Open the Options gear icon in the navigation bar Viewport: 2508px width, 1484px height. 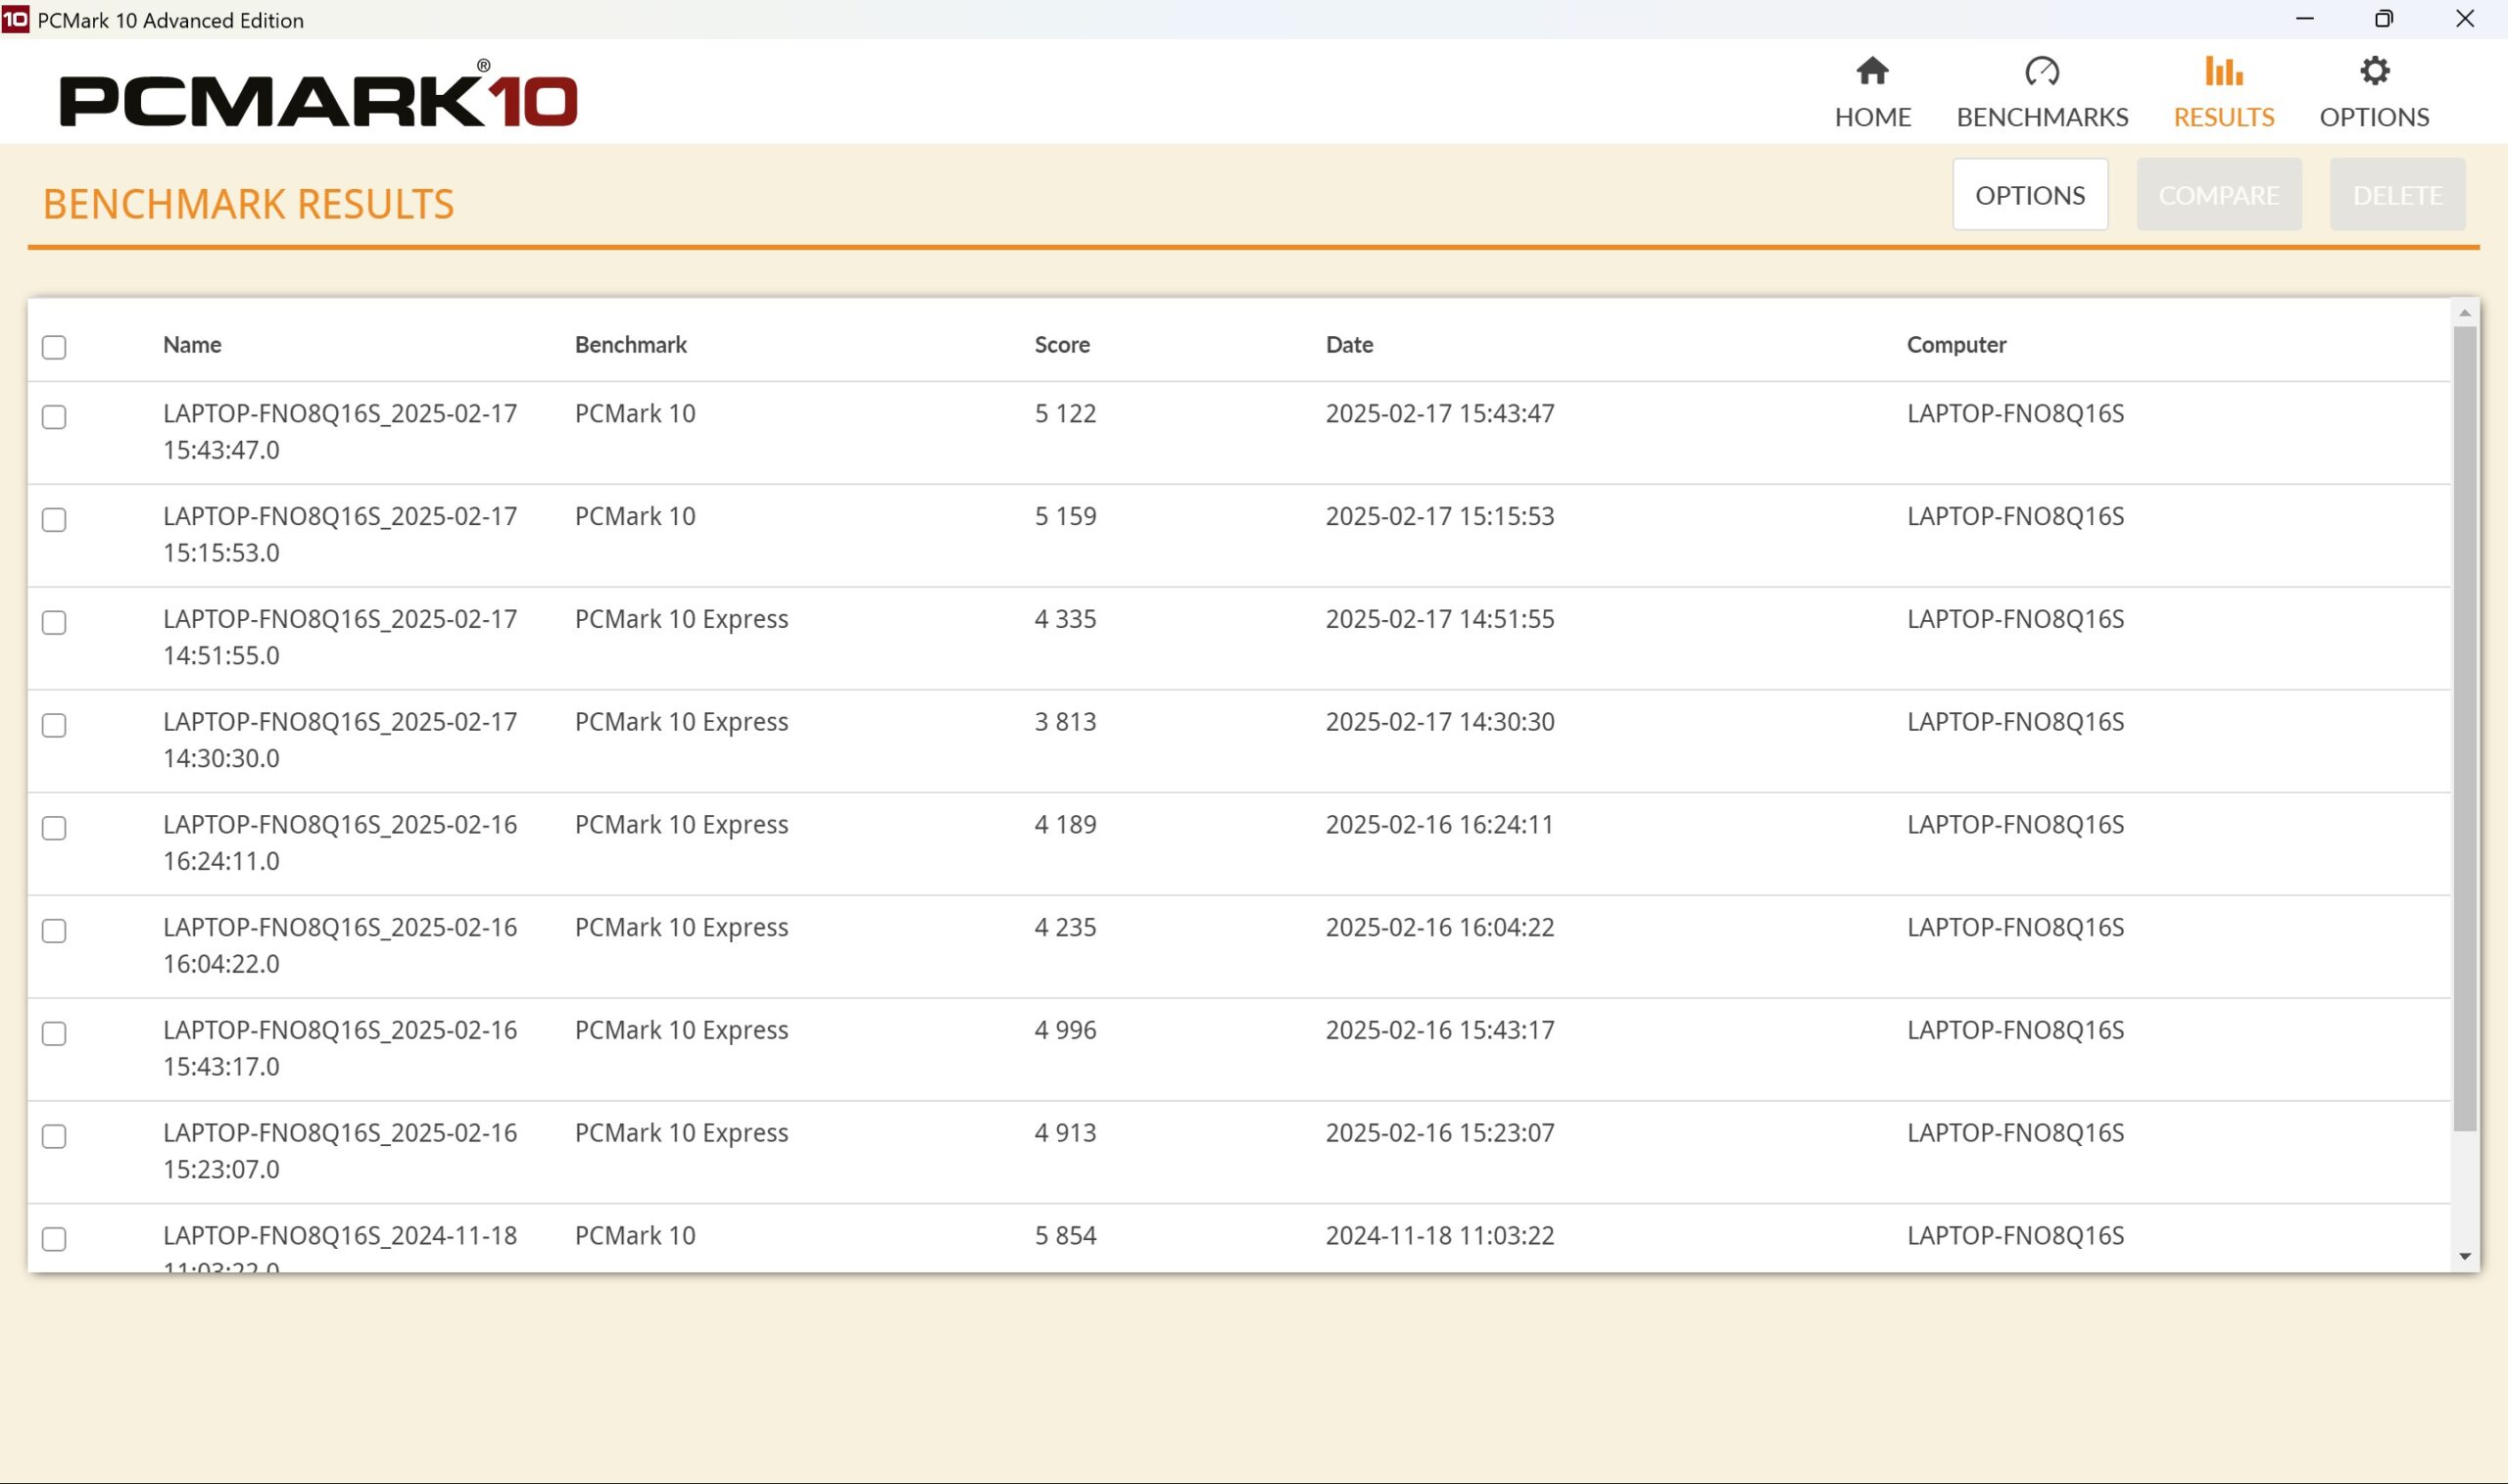click(x=2374, y=71)
